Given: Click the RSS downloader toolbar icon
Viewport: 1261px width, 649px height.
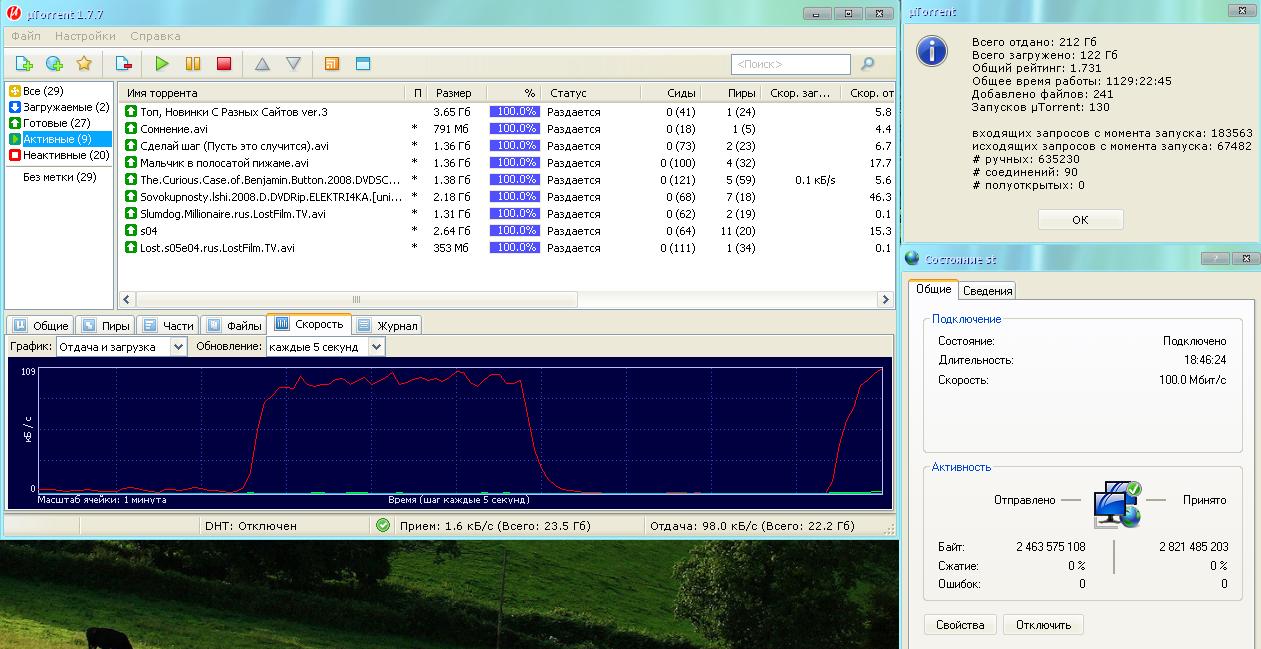Looking at the screenshot, I should pos(332,64).
